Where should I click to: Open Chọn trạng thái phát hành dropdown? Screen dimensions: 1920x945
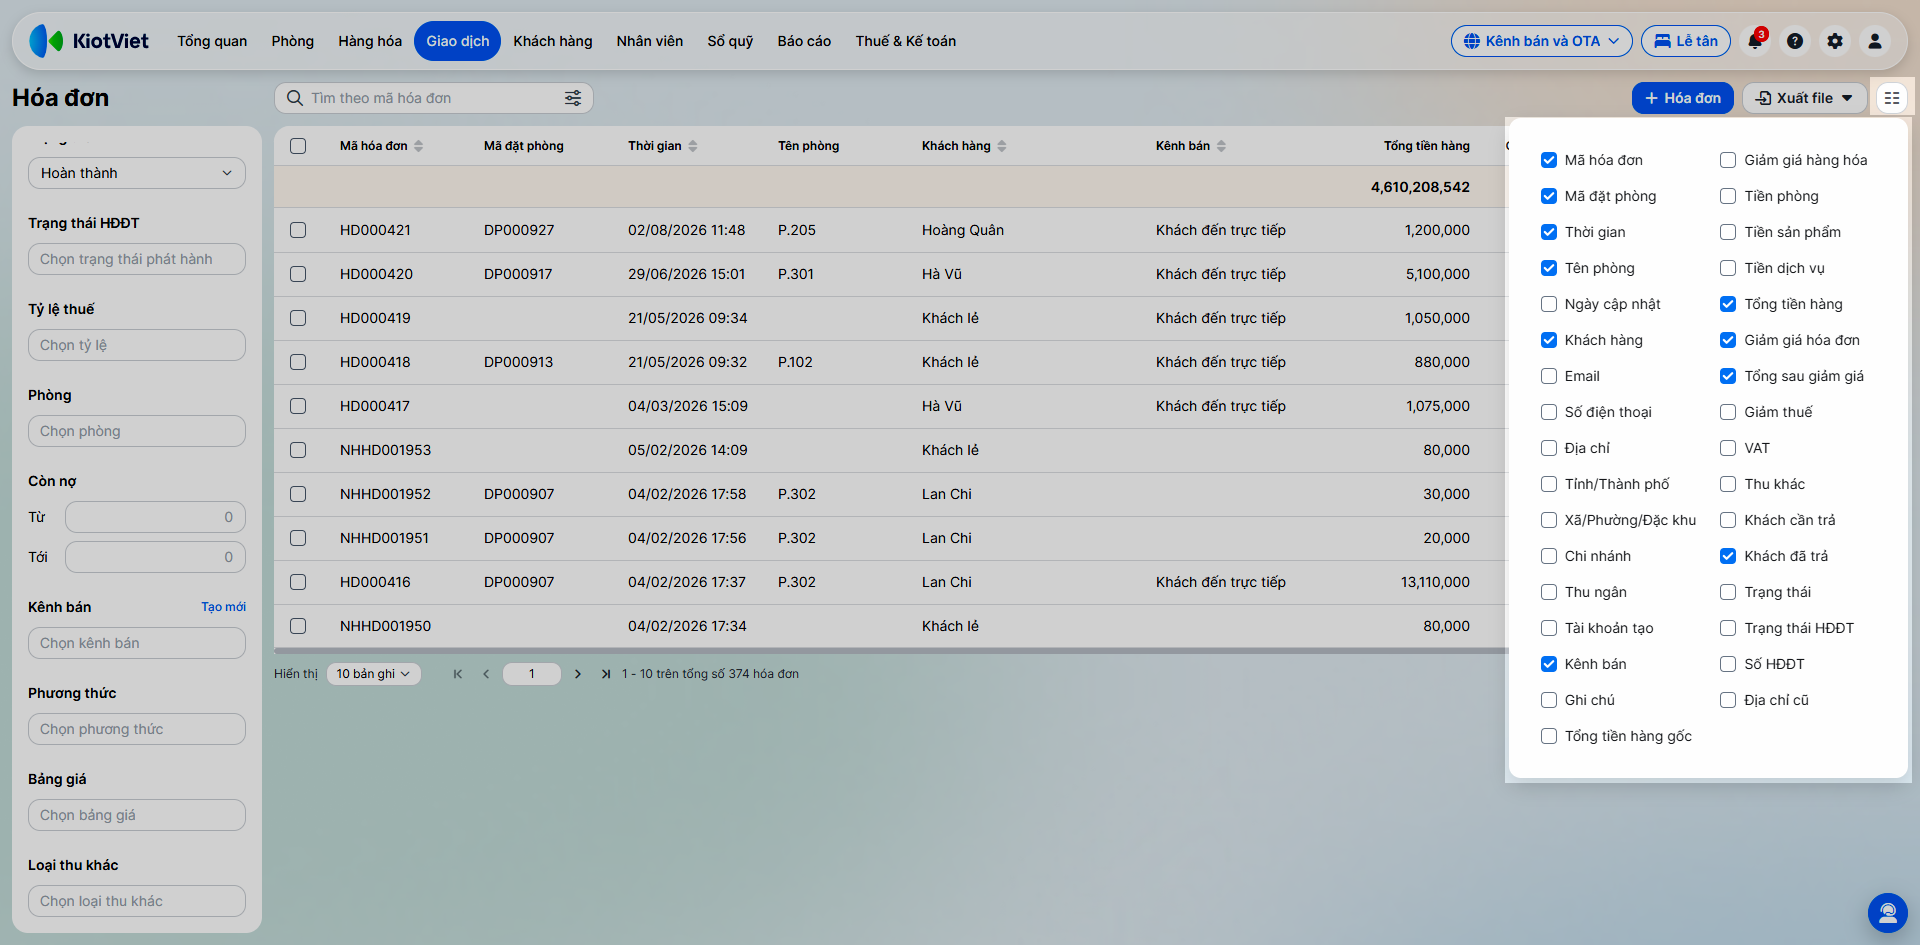pyautogui.click(x=137, y=259)
